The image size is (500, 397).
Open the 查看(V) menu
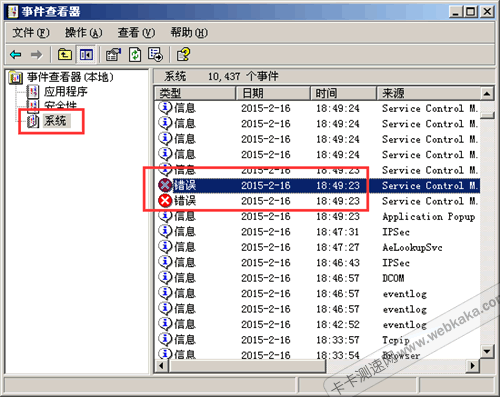[136, 33]
